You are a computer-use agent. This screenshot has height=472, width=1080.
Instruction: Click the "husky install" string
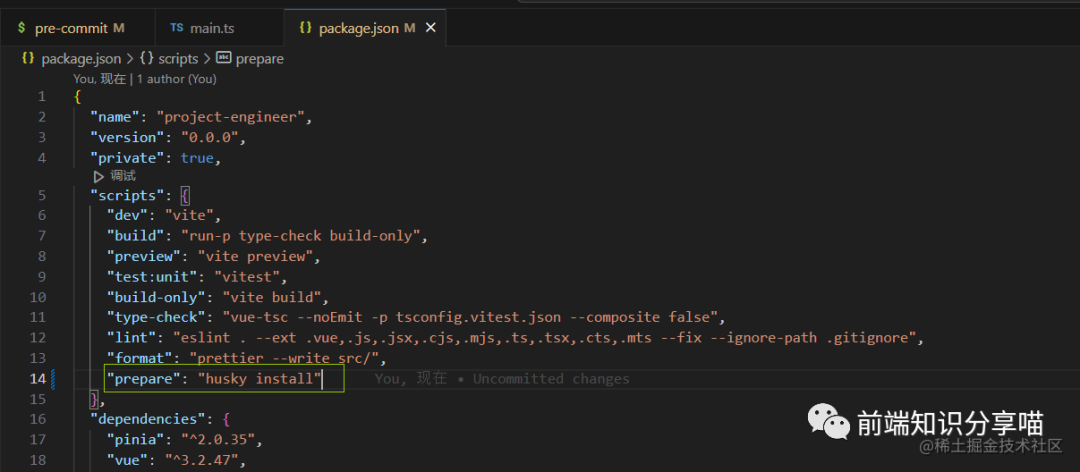point(259,378)
